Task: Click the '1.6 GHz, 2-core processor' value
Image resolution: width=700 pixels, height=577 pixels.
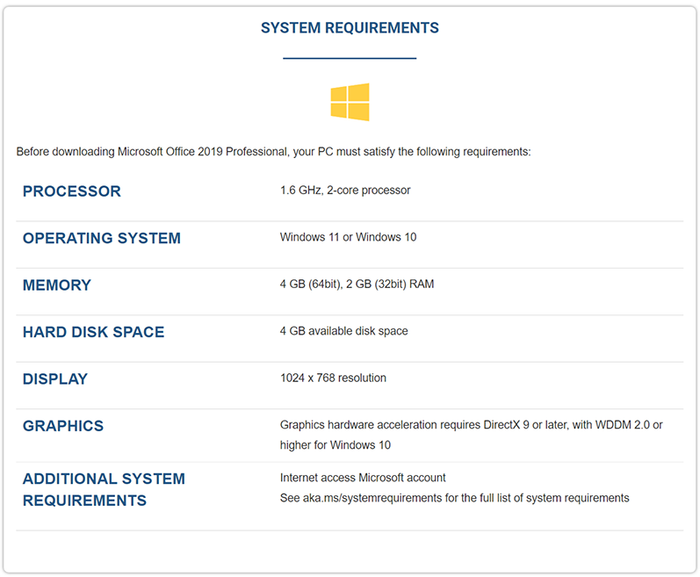Action: pyautogui.click(x=345, y=190)
